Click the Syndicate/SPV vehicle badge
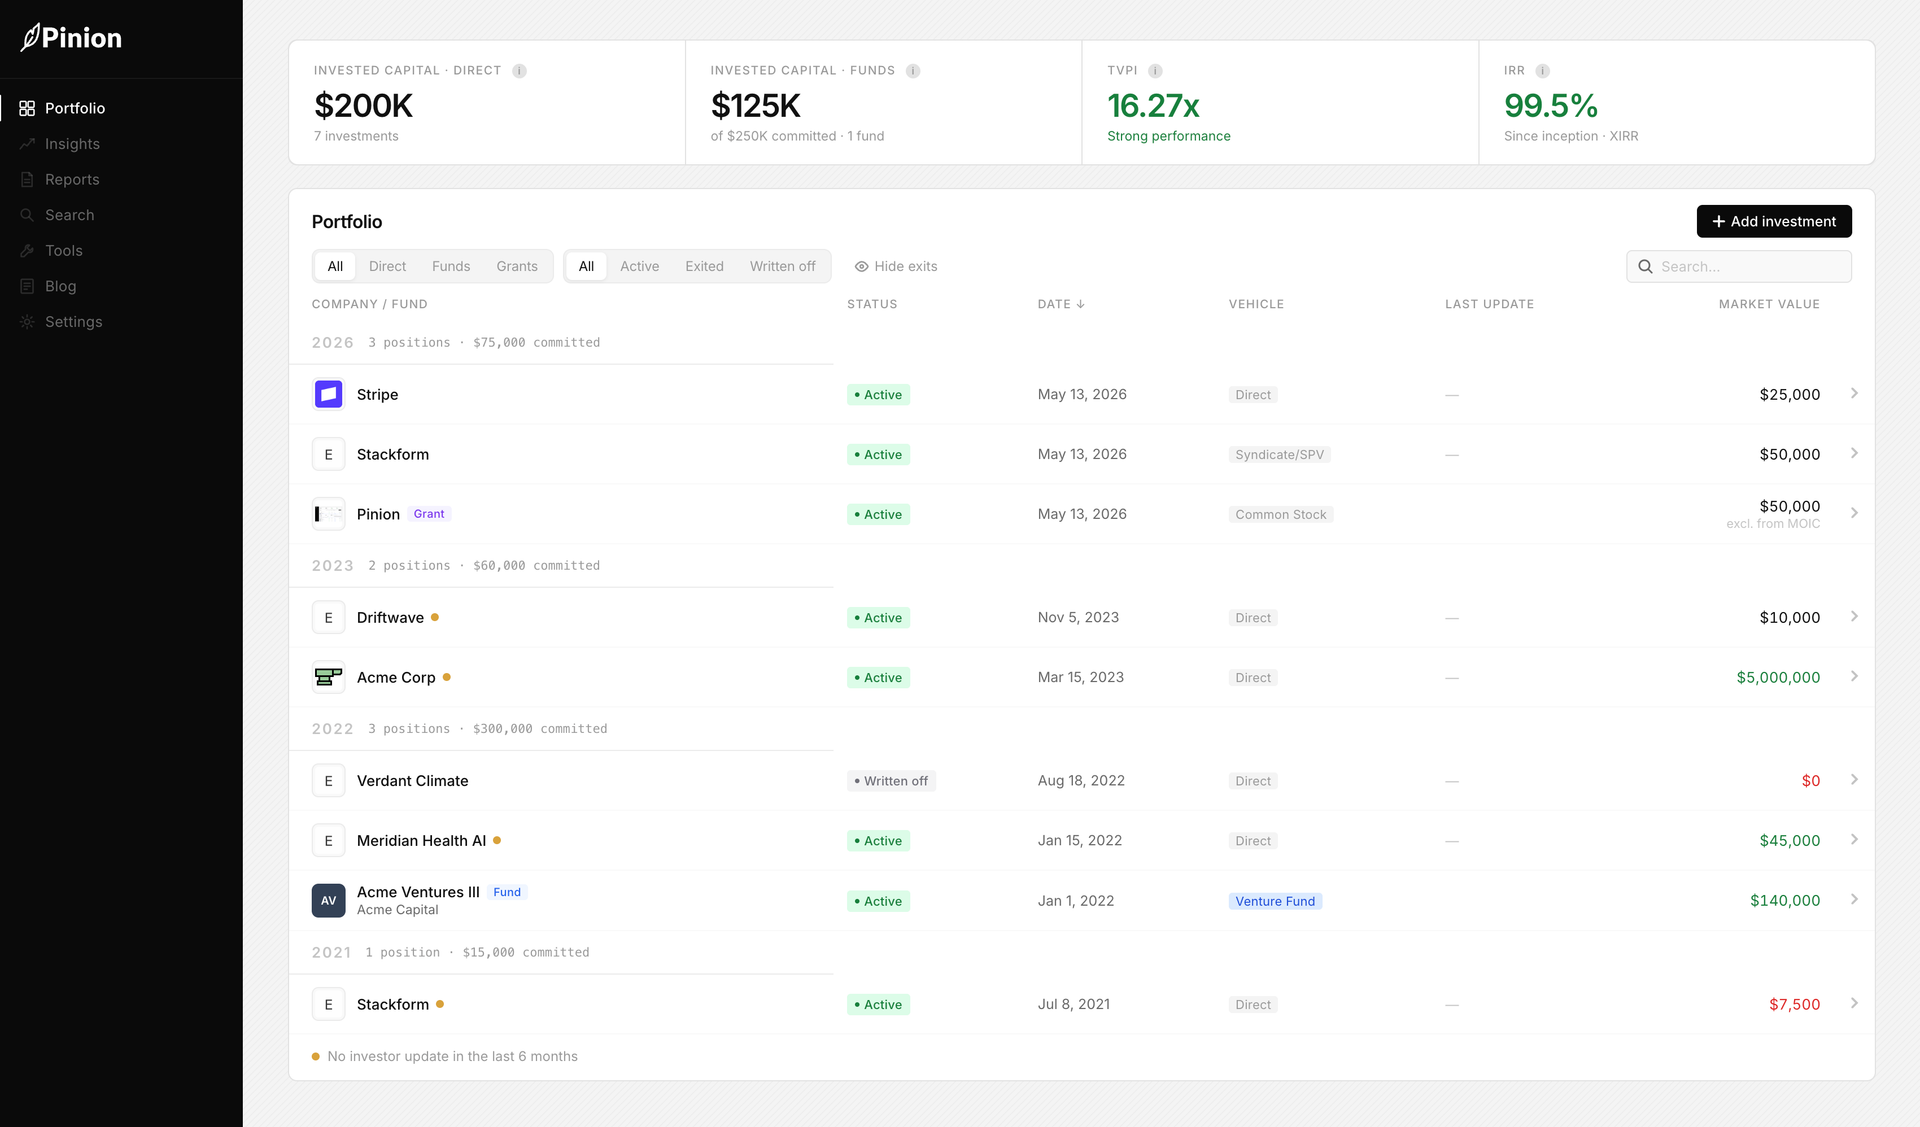 click(x=1279, y=455)
